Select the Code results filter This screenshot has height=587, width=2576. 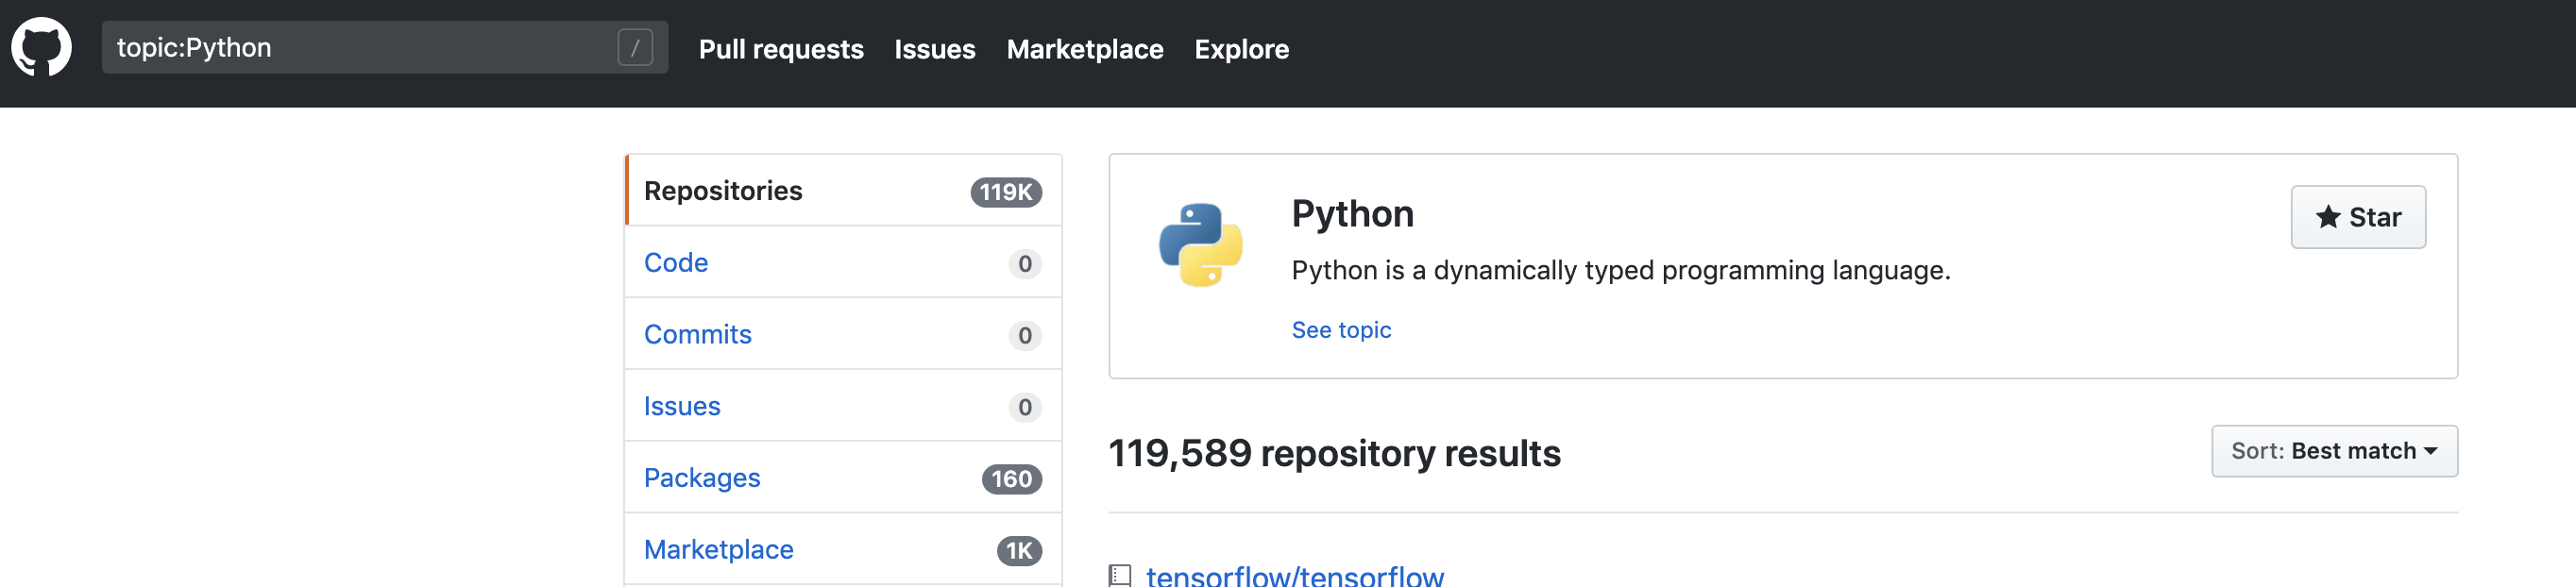(x=676, y=263)
